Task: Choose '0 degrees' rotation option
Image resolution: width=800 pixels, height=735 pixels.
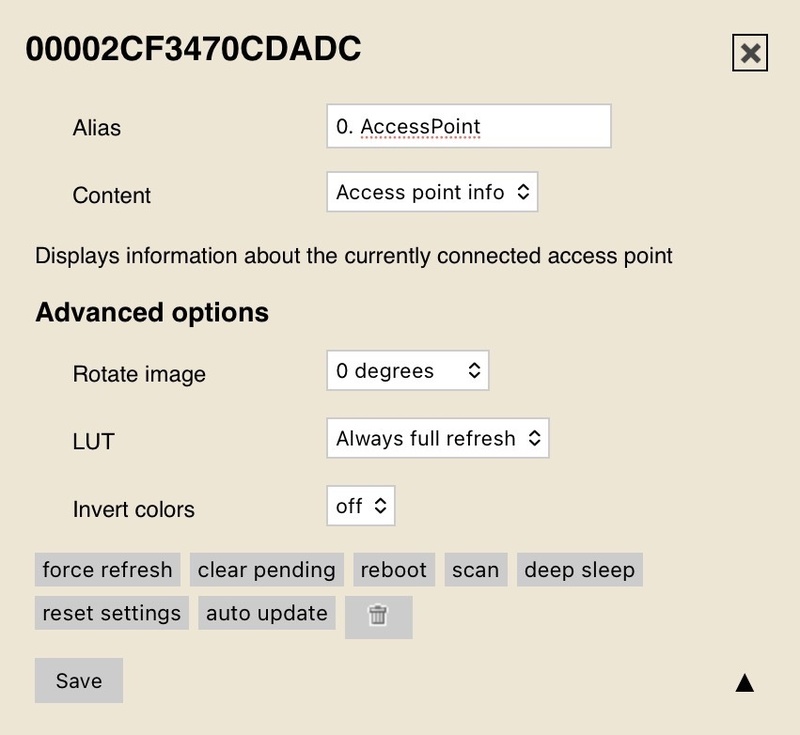Action: (407, 369)
